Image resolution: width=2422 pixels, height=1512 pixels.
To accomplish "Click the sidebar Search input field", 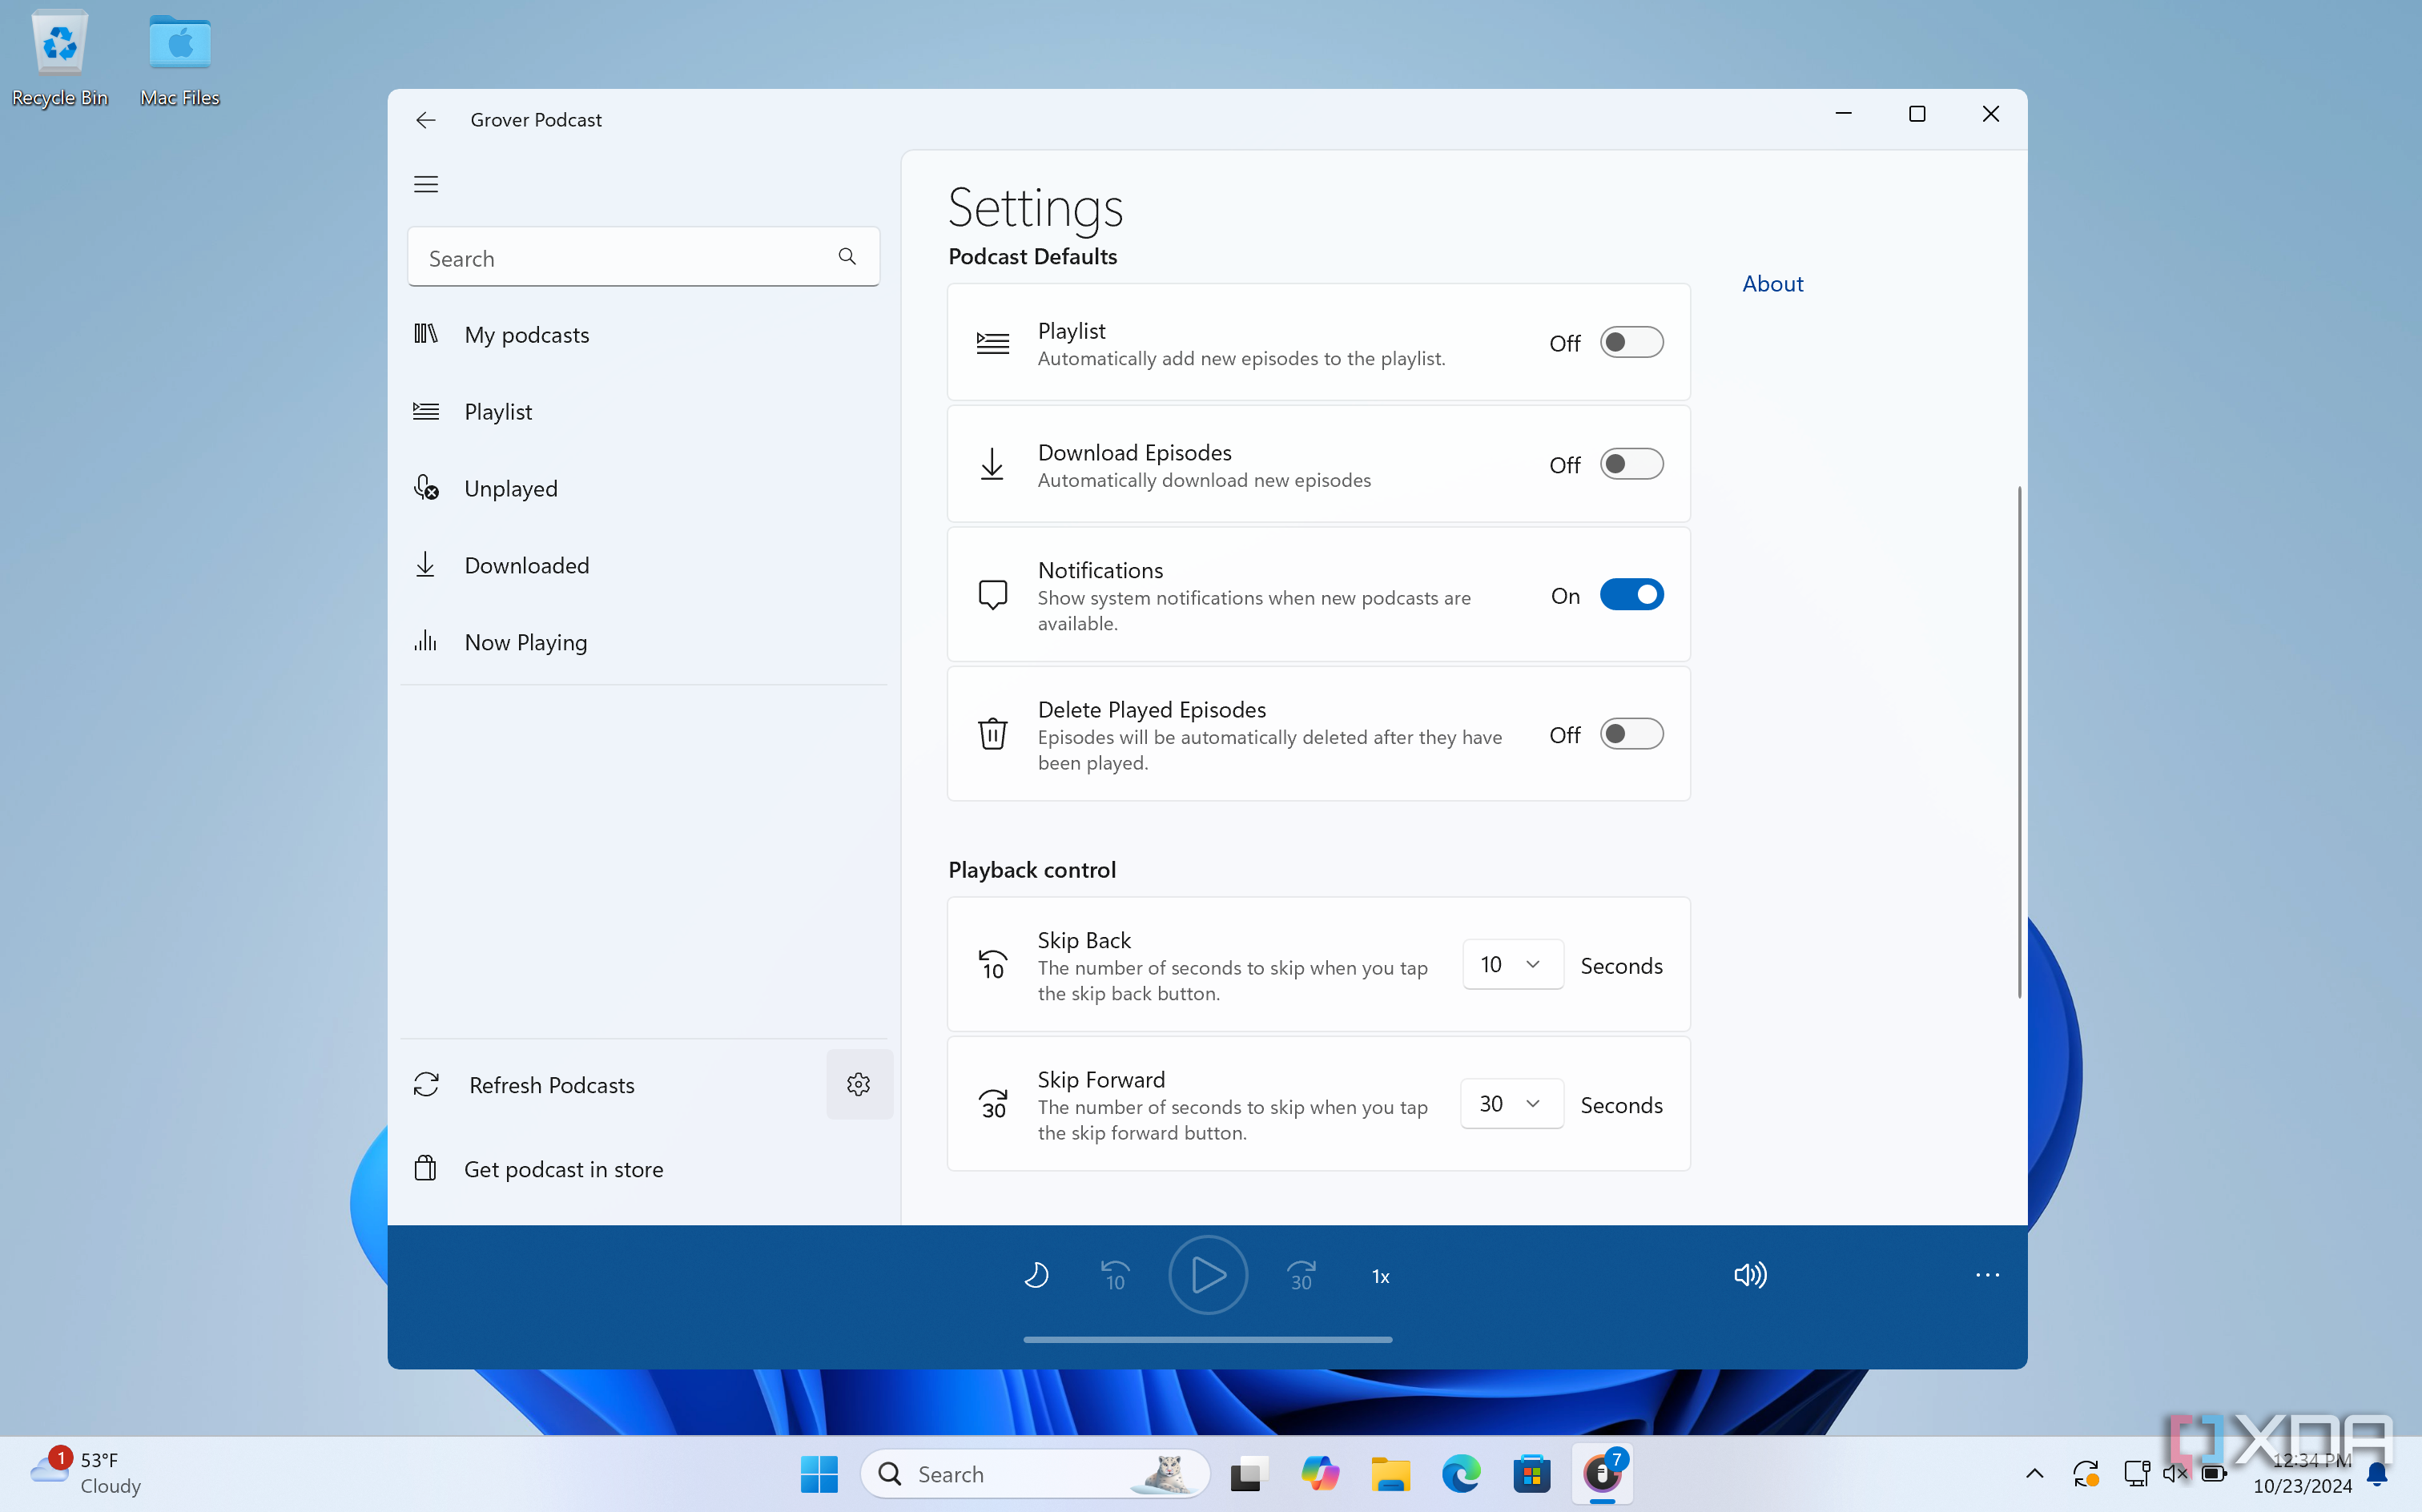I will tap(643, 257).
